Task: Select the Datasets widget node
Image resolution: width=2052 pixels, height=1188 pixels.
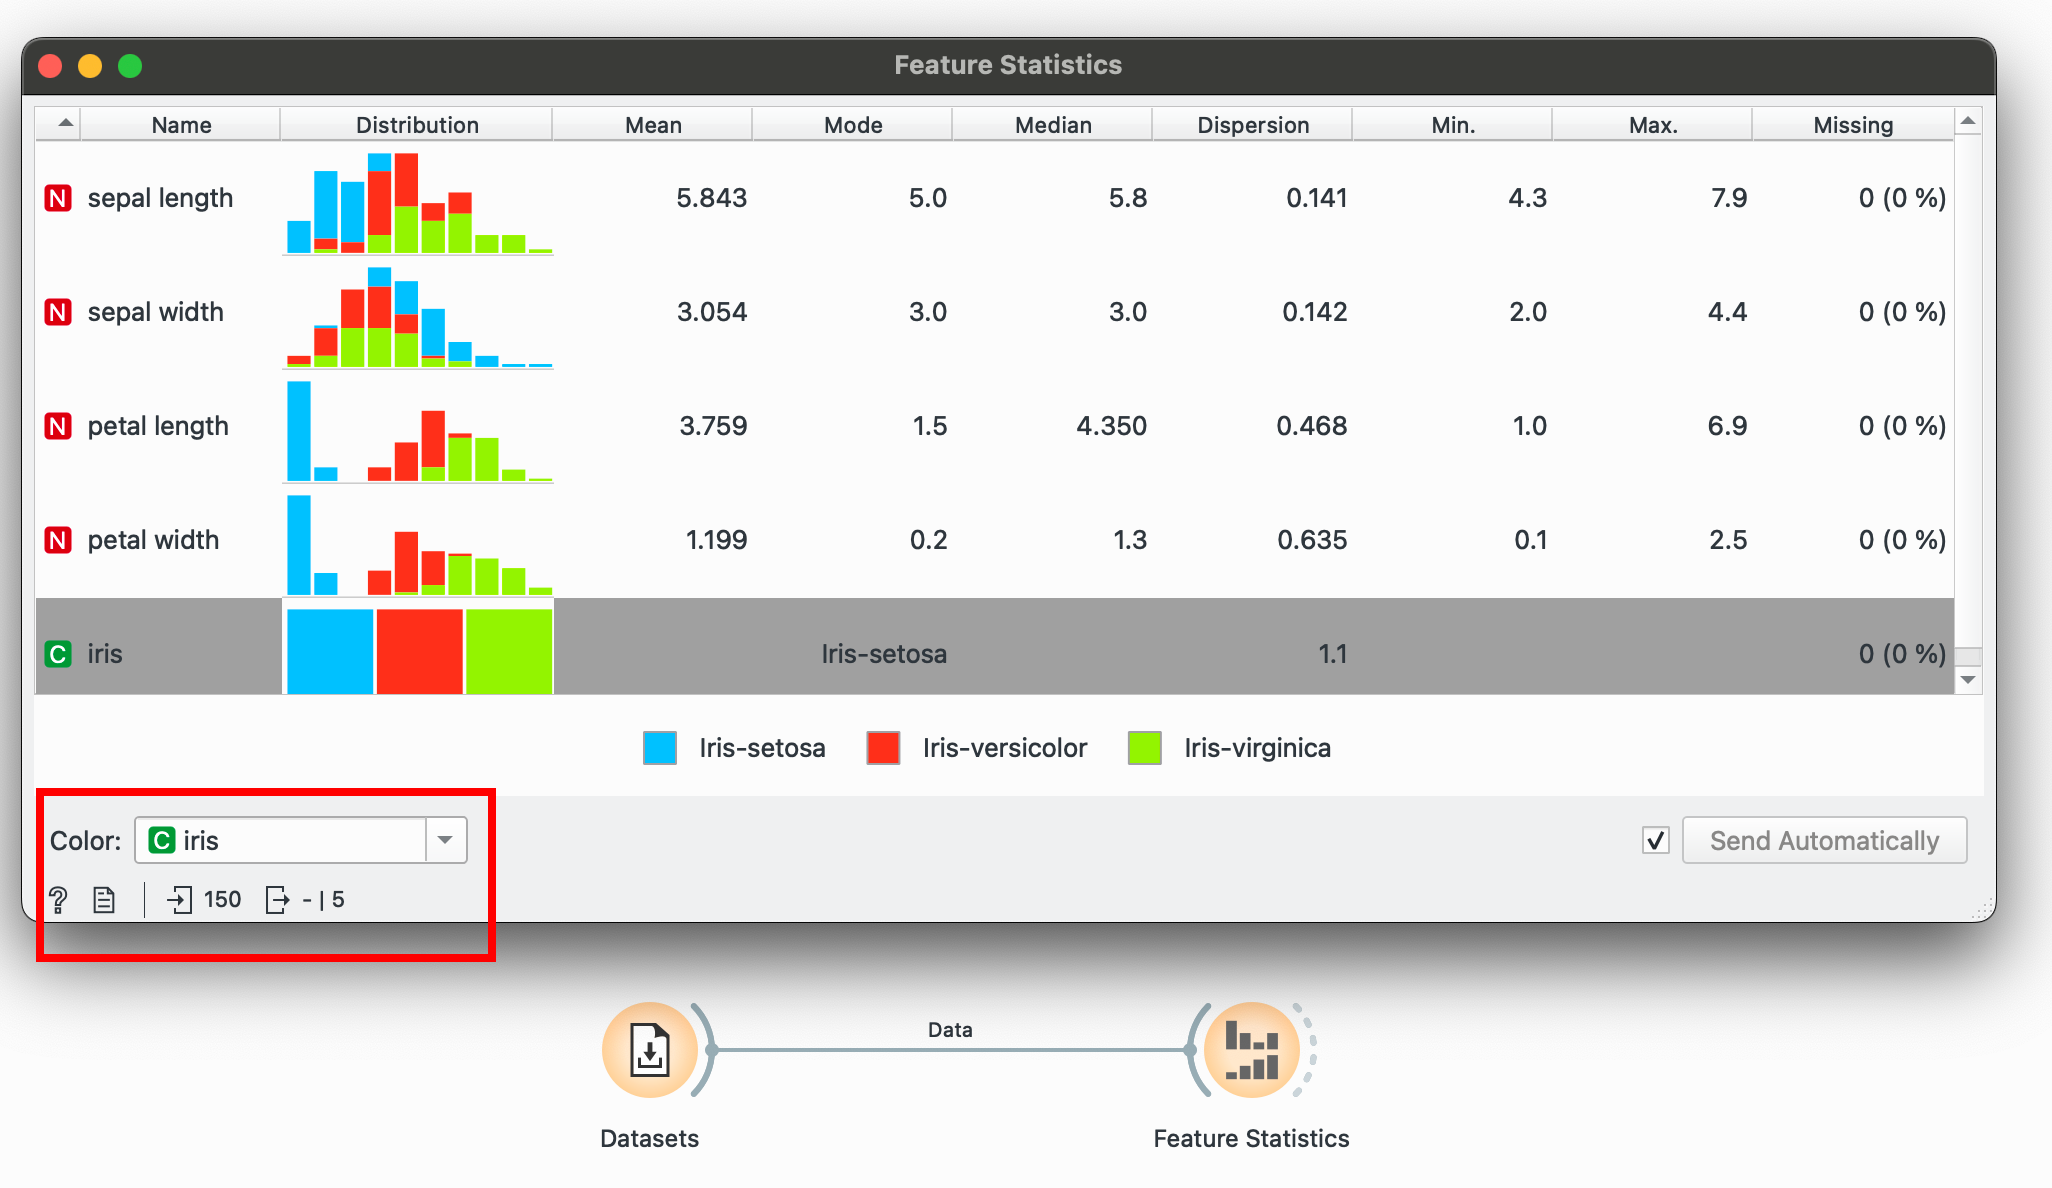Action: [x=650, y=1050]
